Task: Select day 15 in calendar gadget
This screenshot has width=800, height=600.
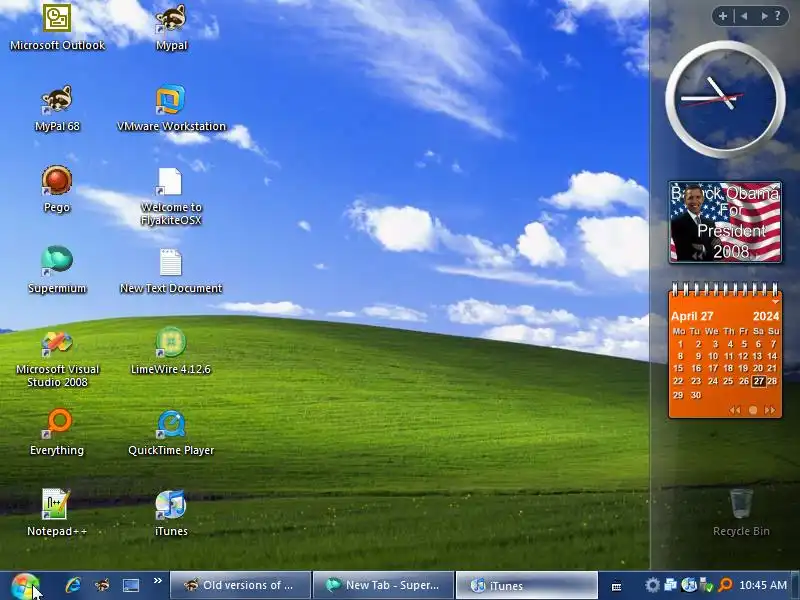Action: (x=678, y=368)
